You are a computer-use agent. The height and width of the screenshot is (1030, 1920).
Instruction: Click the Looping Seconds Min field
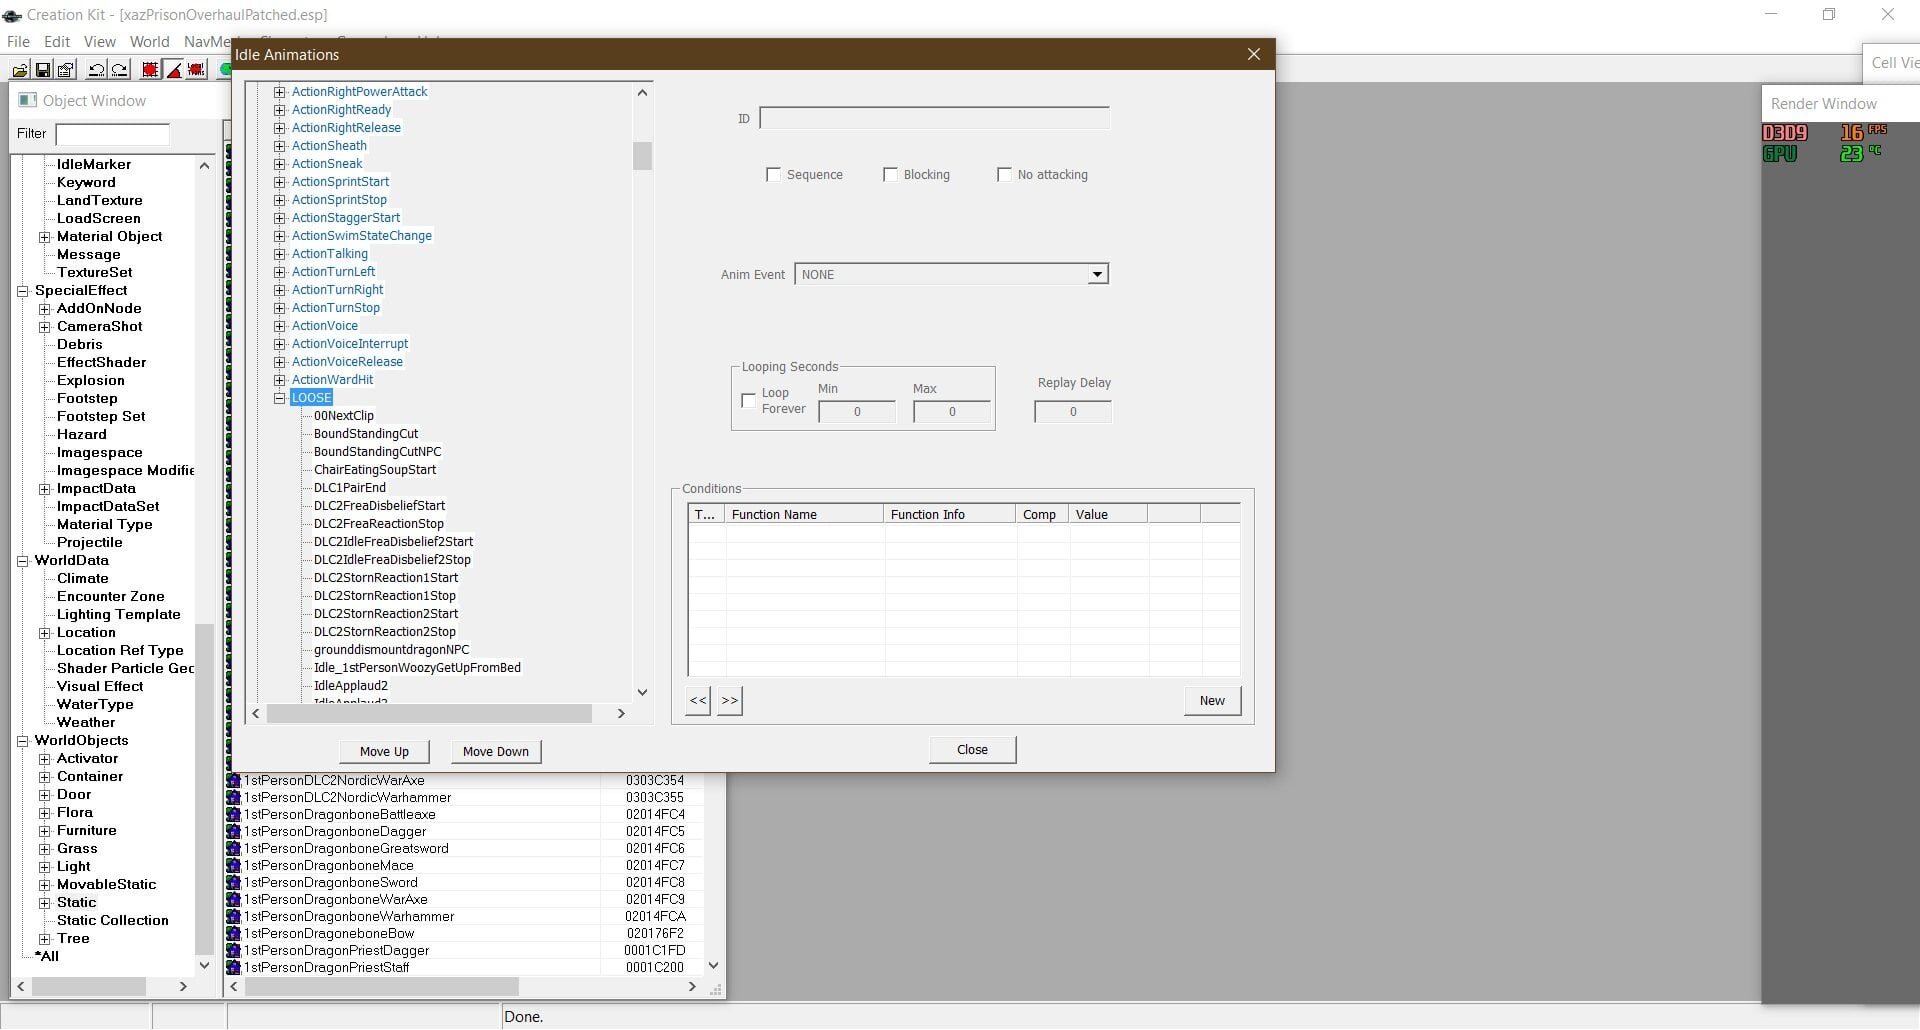[857, 412]
